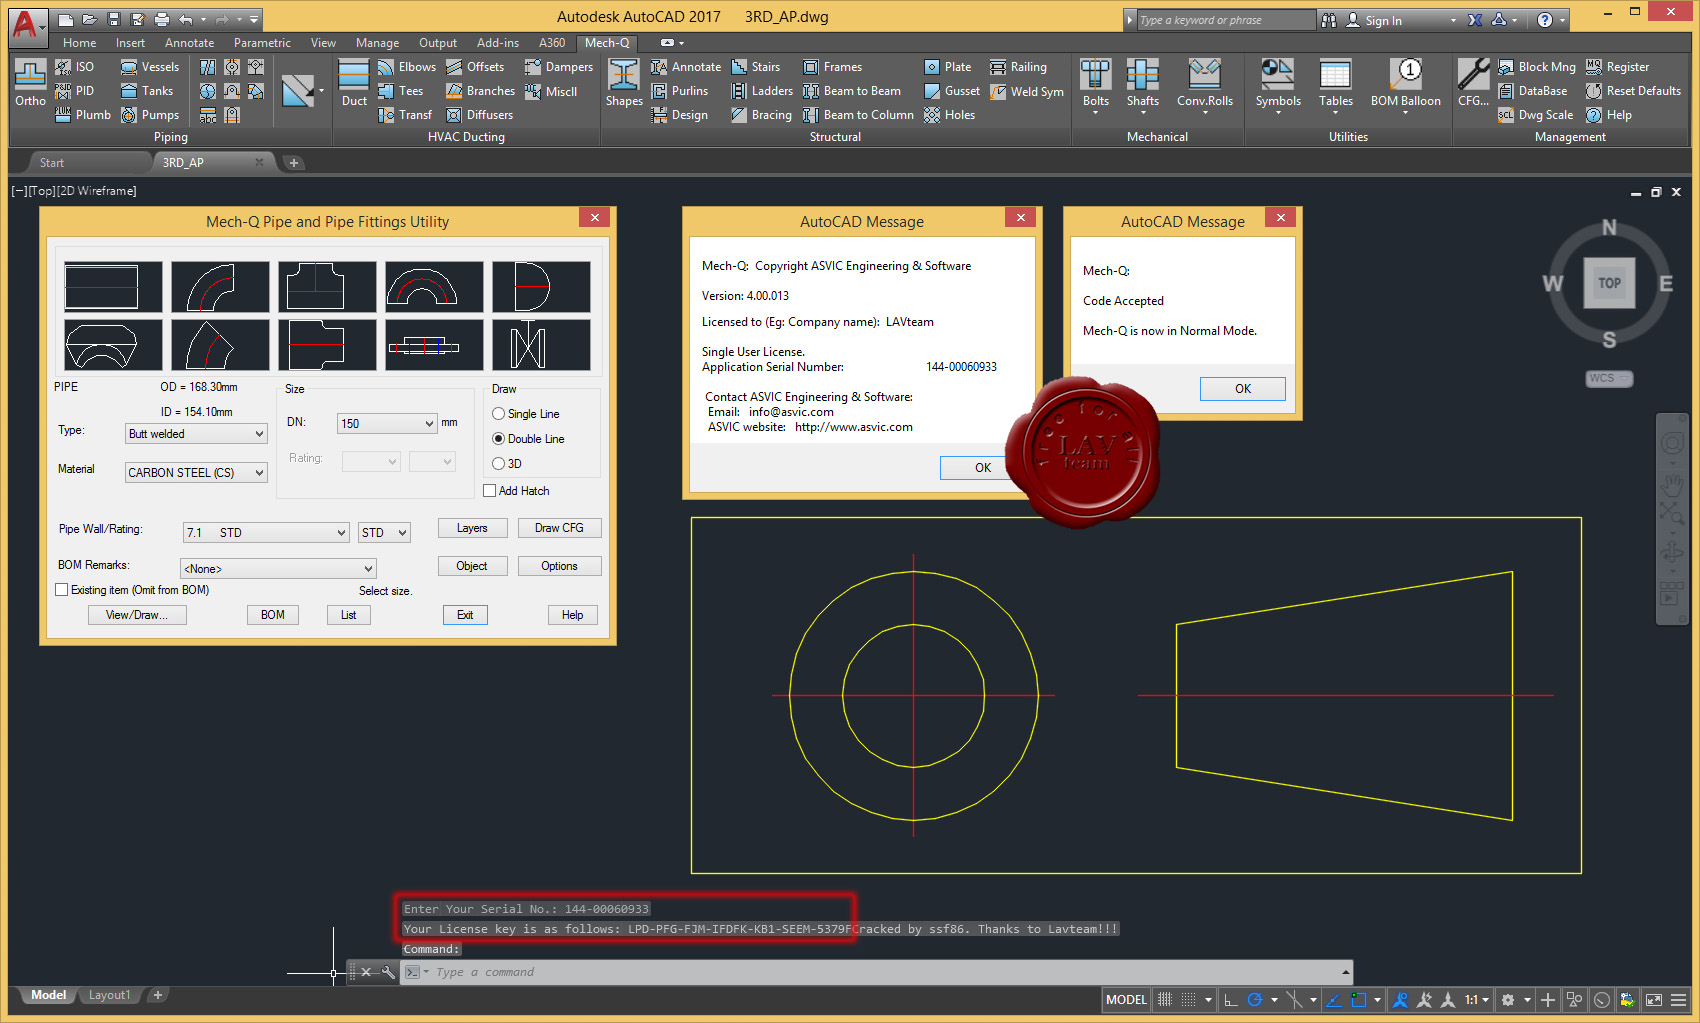The height and width of the screenshot is (1023, 1700).
Task: Select the Stairs tool
Action: [x=756, y=67]
